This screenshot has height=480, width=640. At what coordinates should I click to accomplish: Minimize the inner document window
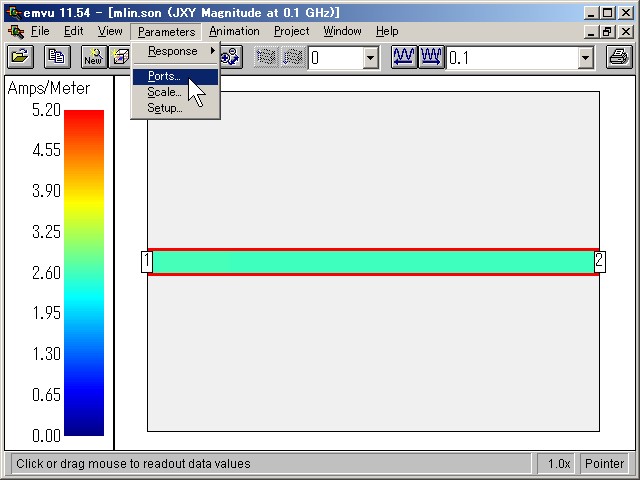591,31
